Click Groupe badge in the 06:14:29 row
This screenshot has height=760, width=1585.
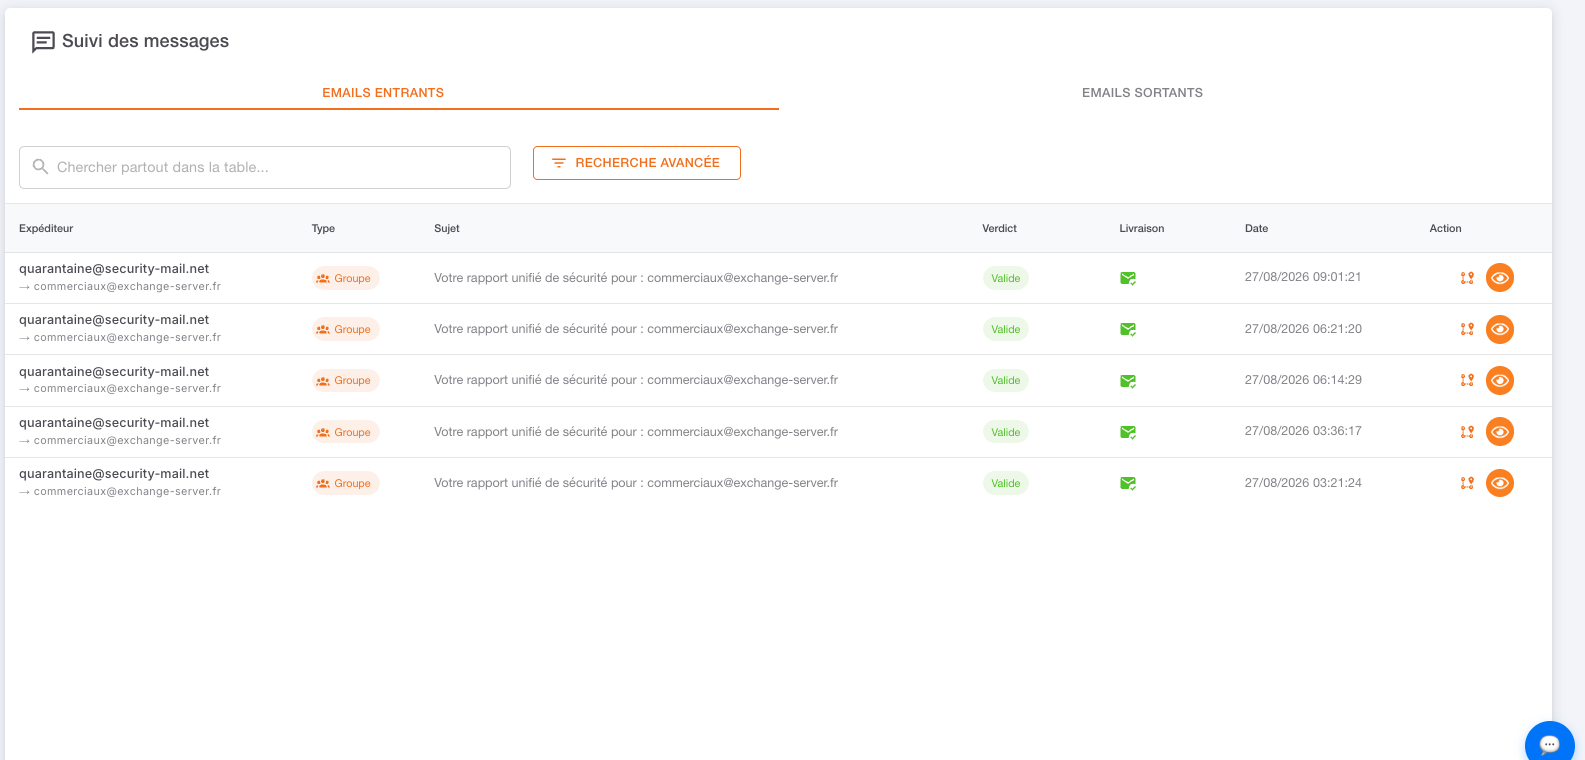[345, 380]
